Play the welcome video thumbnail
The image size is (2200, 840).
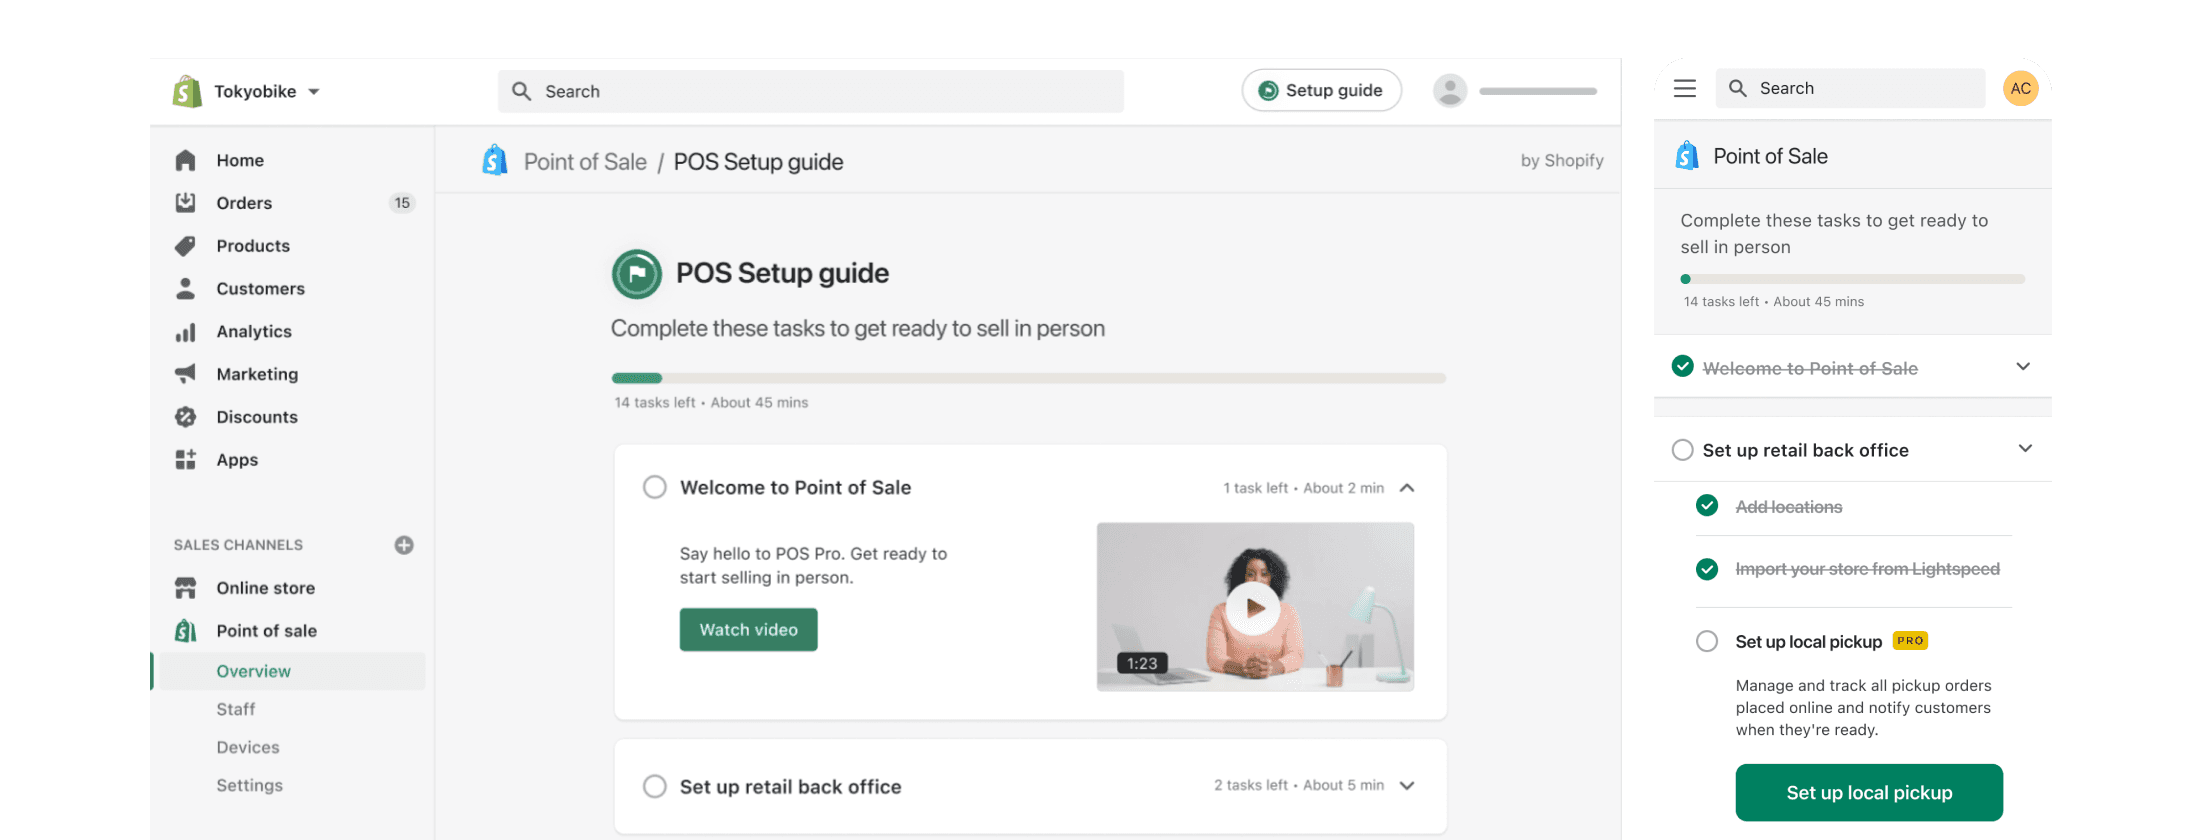coord(1252,607)
